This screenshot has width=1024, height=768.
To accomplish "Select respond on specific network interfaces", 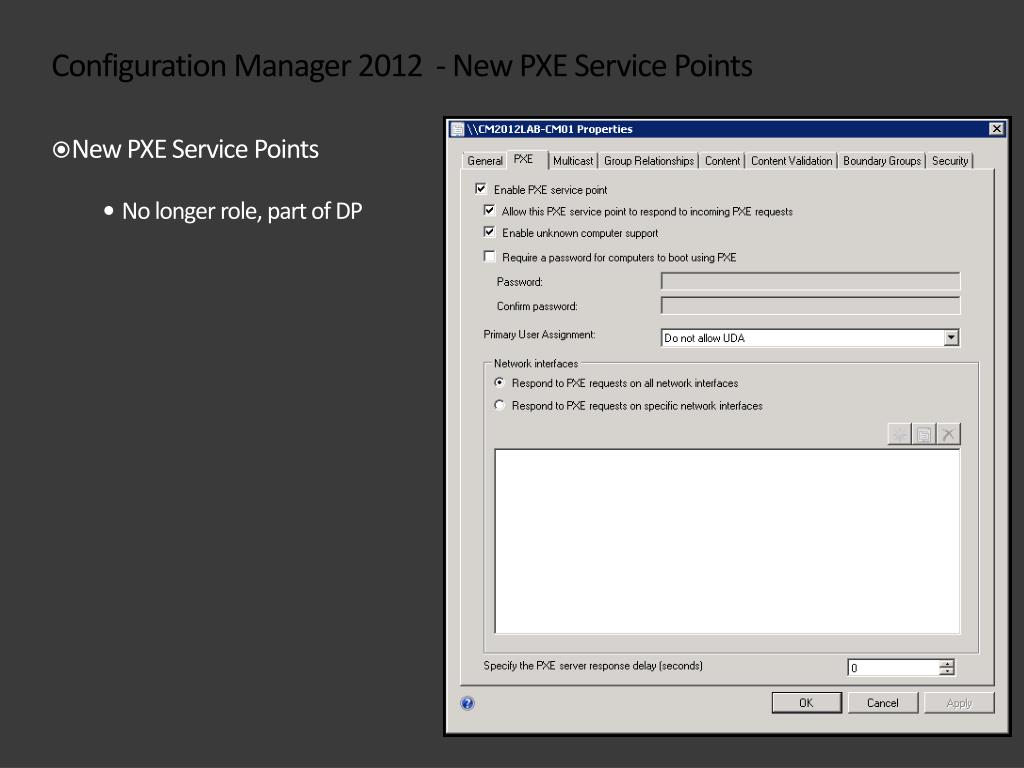I will tap(500, 405).
